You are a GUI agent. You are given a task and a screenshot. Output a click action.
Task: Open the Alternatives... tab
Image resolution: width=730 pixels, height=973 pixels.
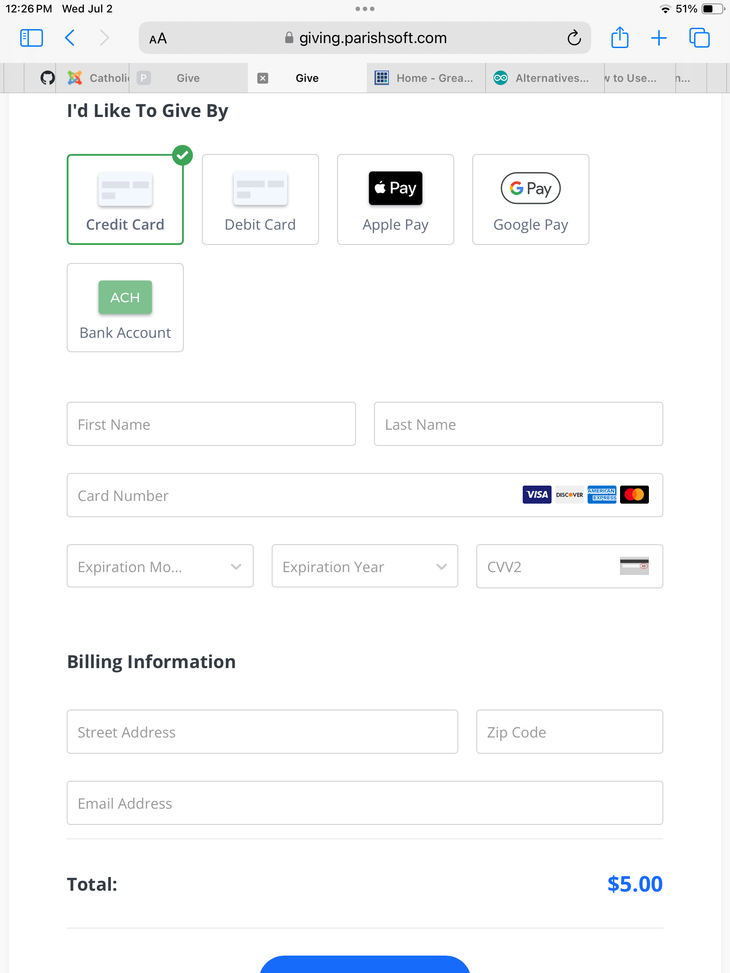coord(545,78)
